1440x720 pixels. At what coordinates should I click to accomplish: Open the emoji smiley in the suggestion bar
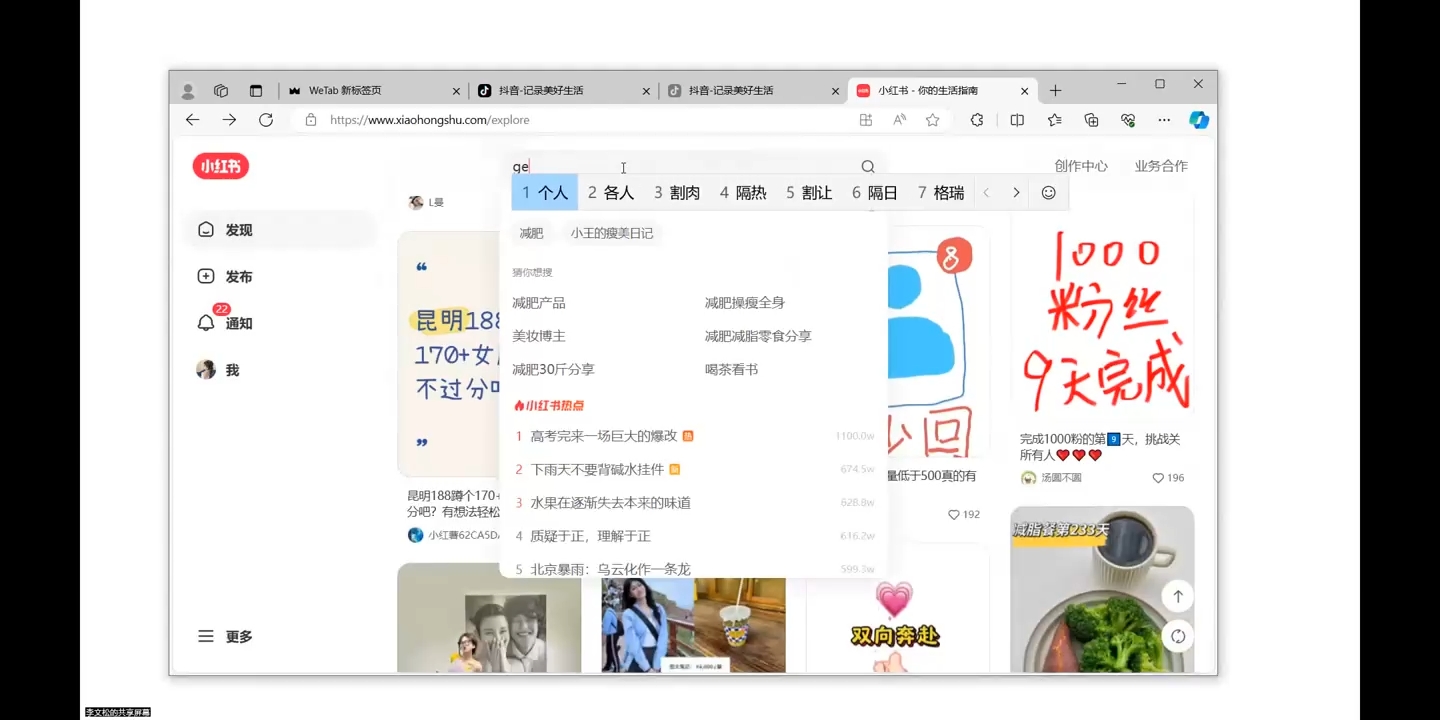point(1048,191)
